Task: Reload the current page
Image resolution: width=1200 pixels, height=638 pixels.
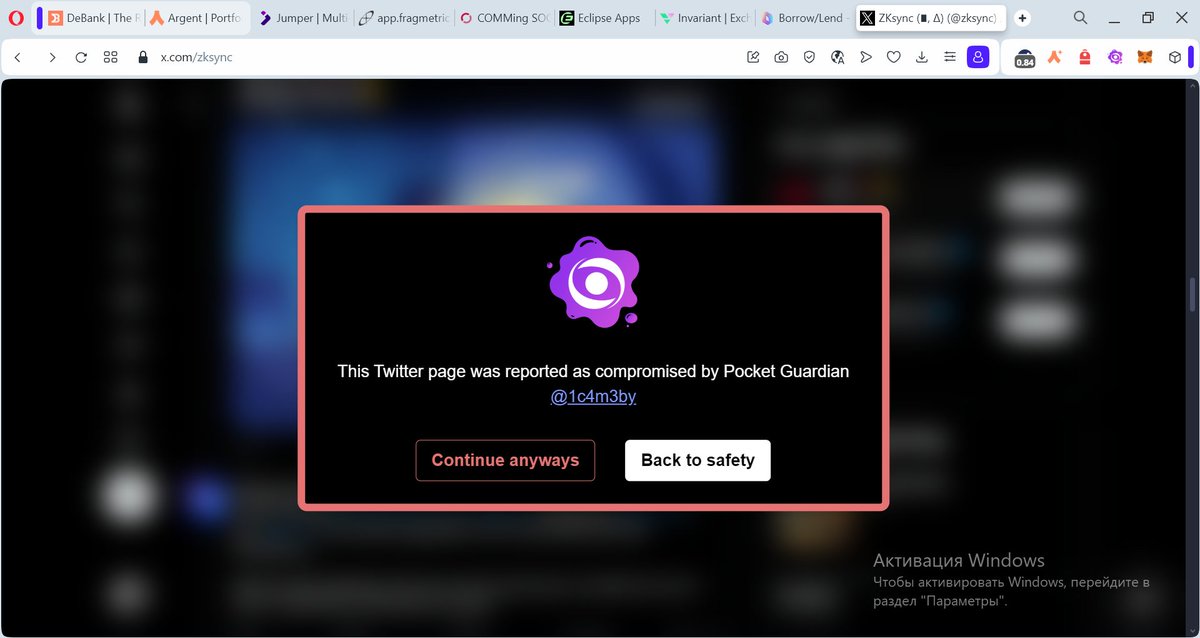Action: click(x=81, y=58)
